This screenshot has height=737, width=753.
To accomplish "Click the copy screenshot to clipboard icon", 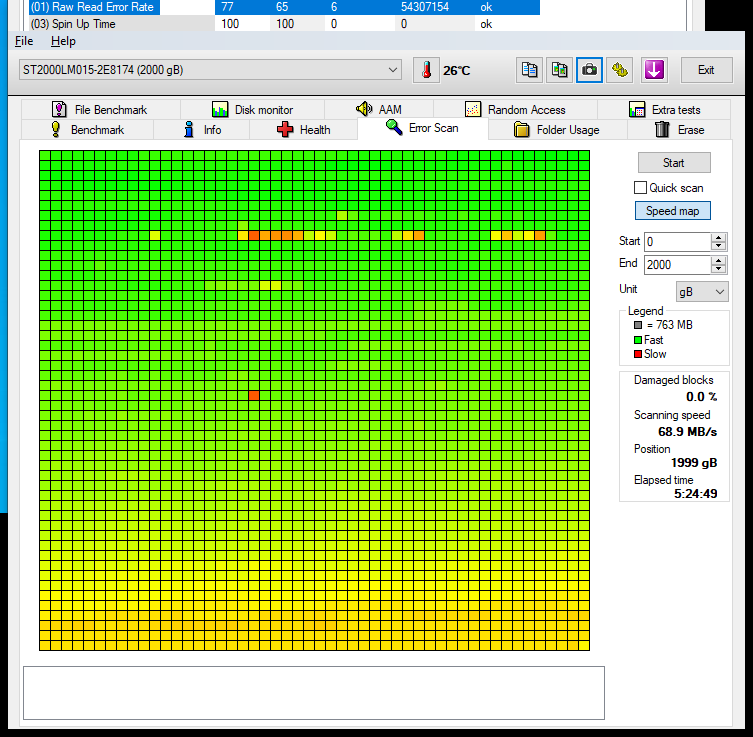I will (x=559, y=70).
